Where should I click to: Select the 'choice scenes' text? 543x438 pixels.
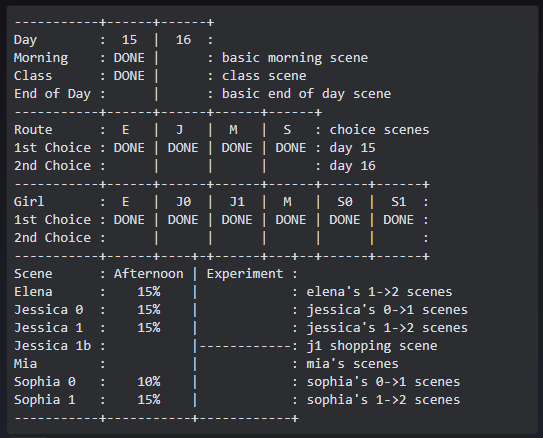point(379,130)
